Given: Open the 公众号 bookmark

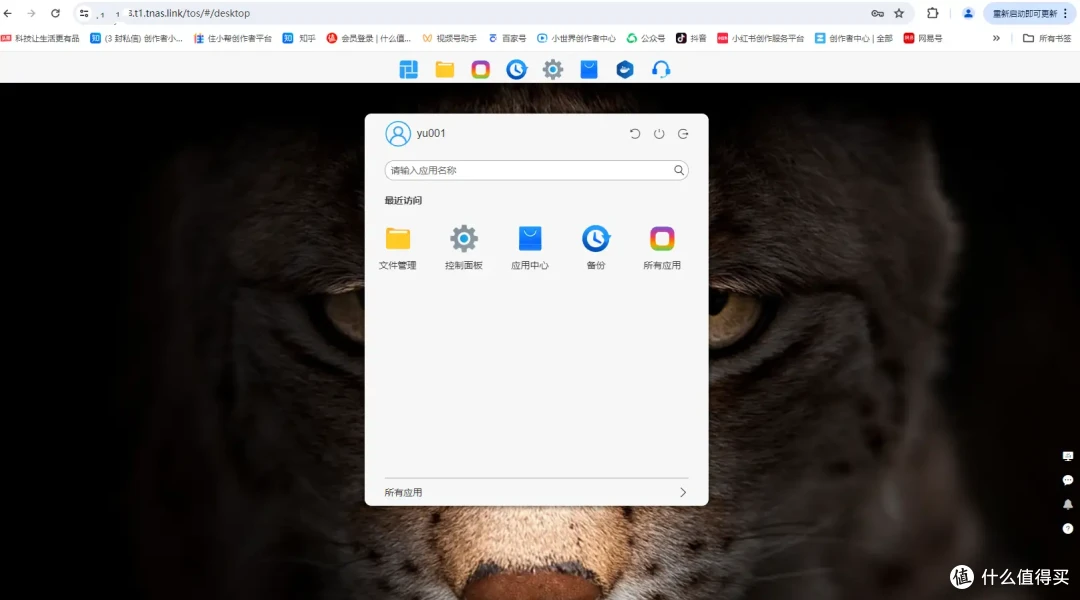Looking at the screenshot, I should click(645, 39).
